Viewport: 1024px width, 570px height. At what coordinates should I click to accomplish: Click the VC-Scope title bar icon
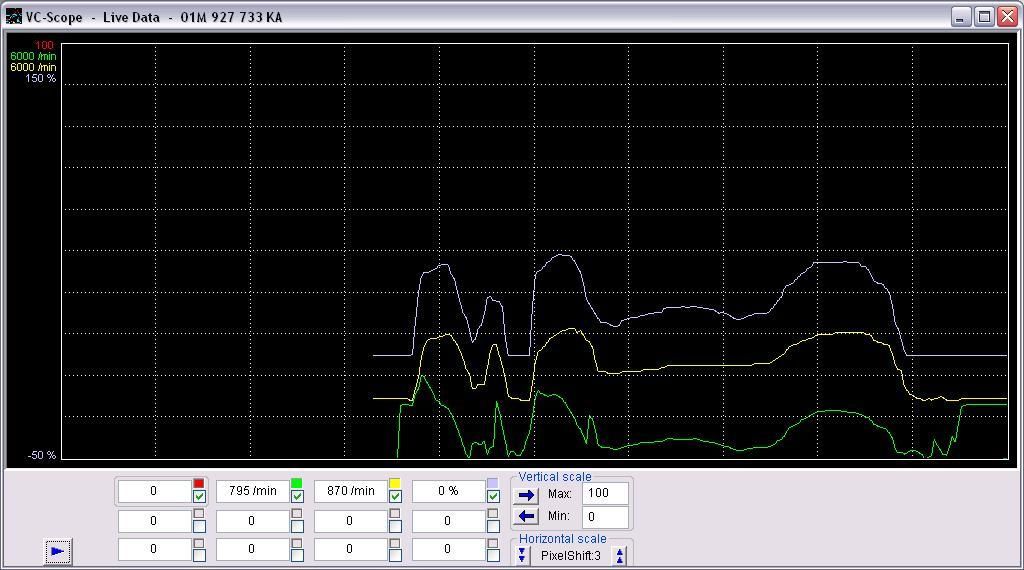[x=13, y=16]
